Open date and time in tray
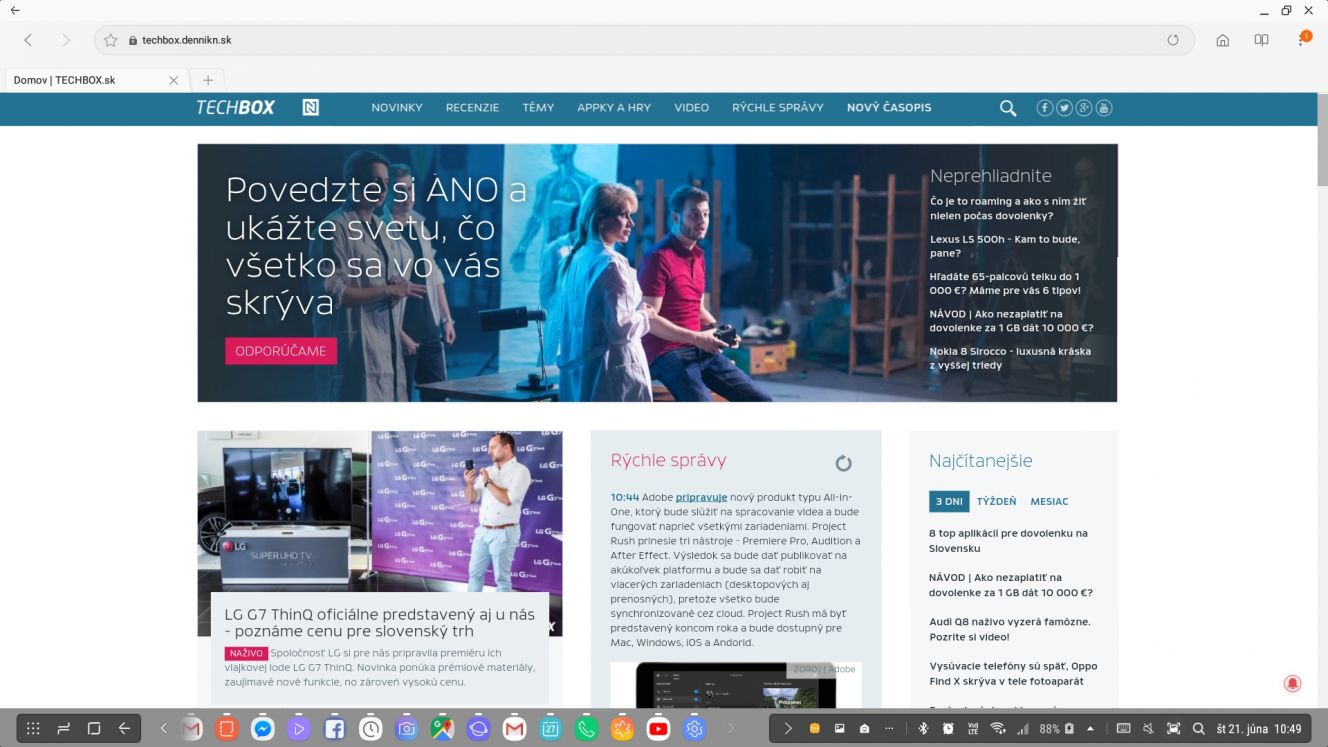The image size is (1328, 747). click(x=1260, y=729)
